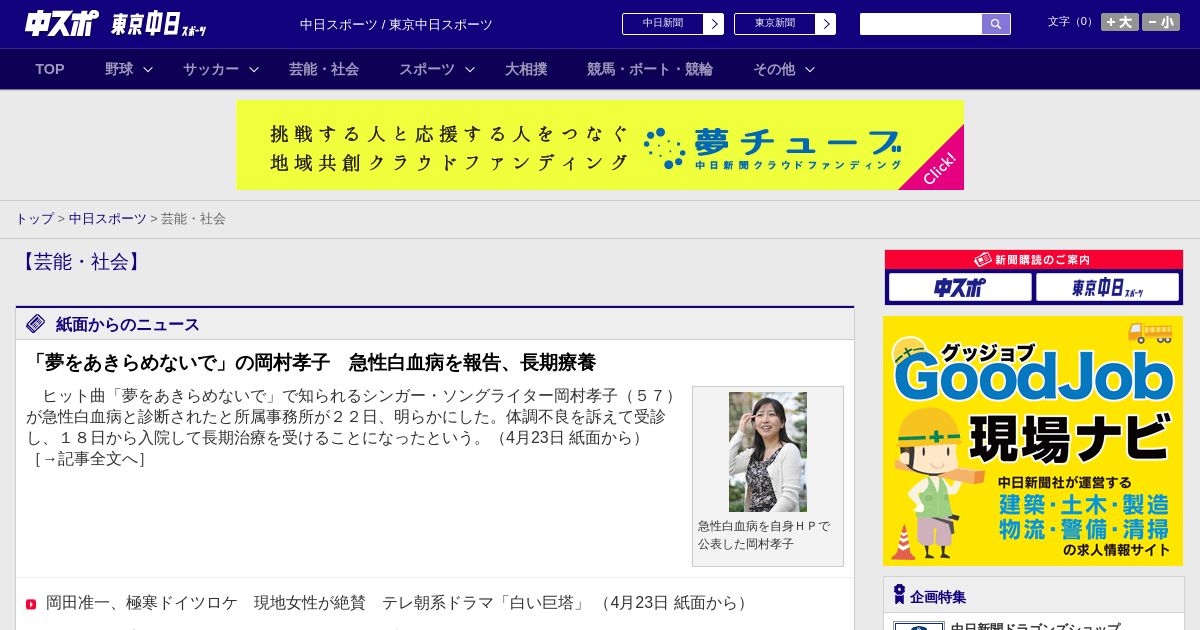
Task: Expand the 野球 dropdown chevron
Action: (148, 69)
